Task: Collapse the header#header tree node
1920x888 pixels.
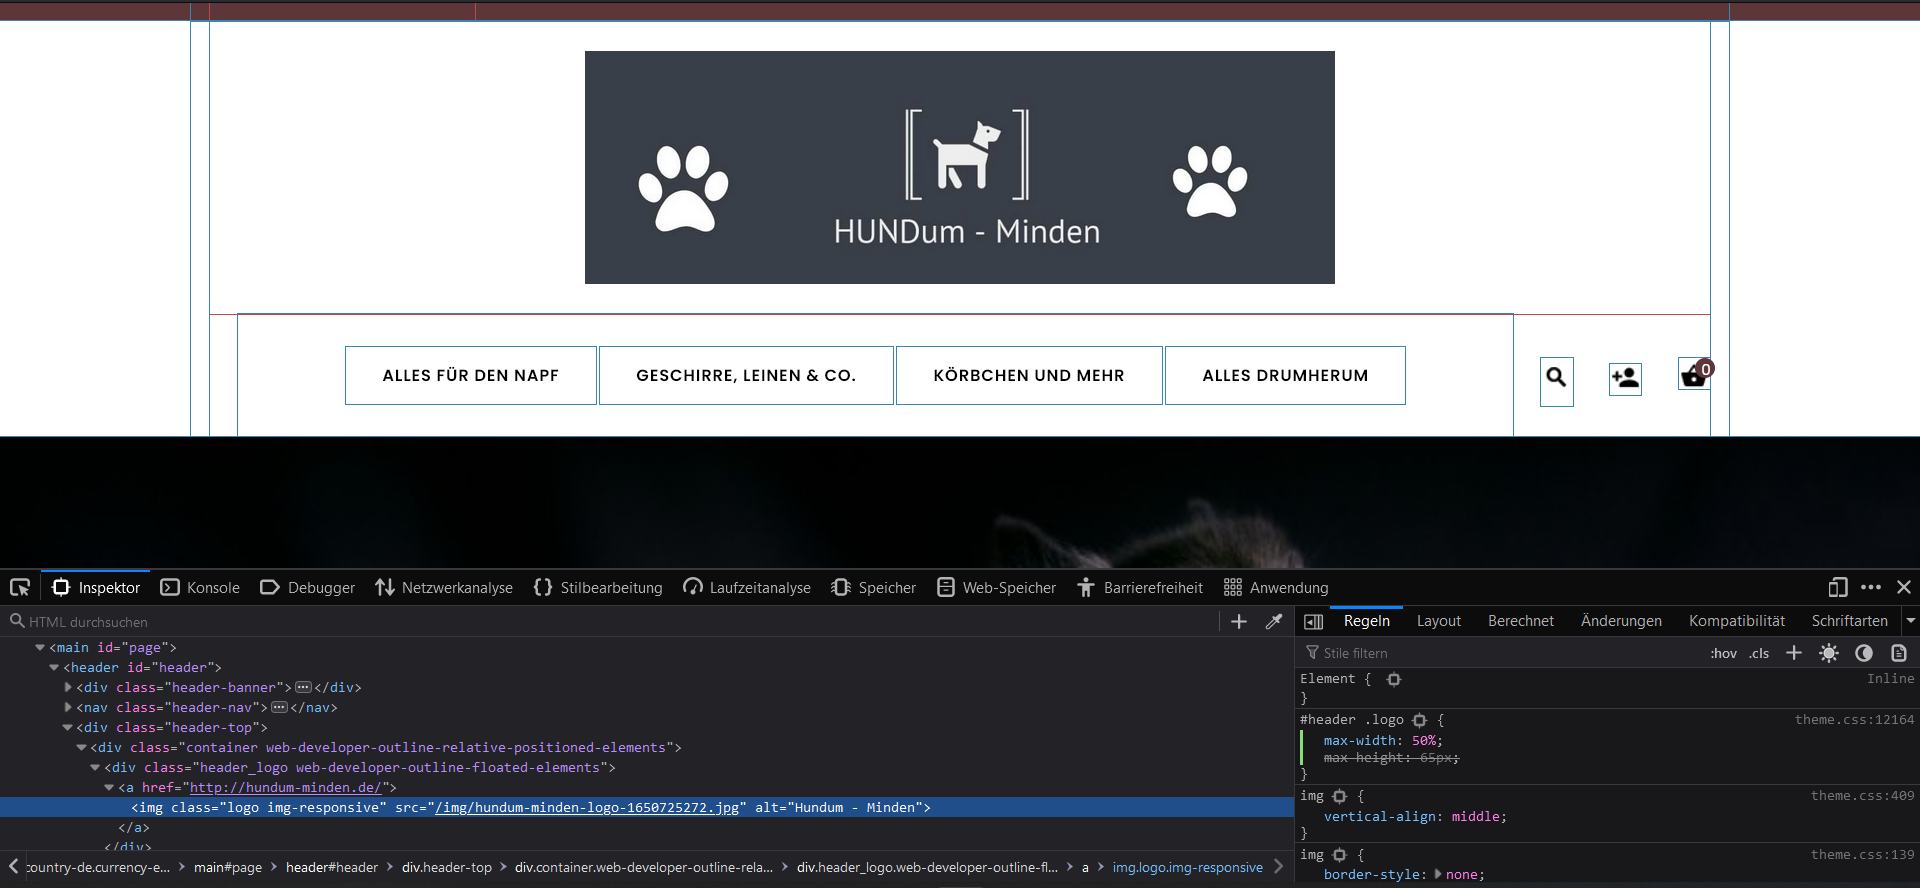Action: pos(54,668)
